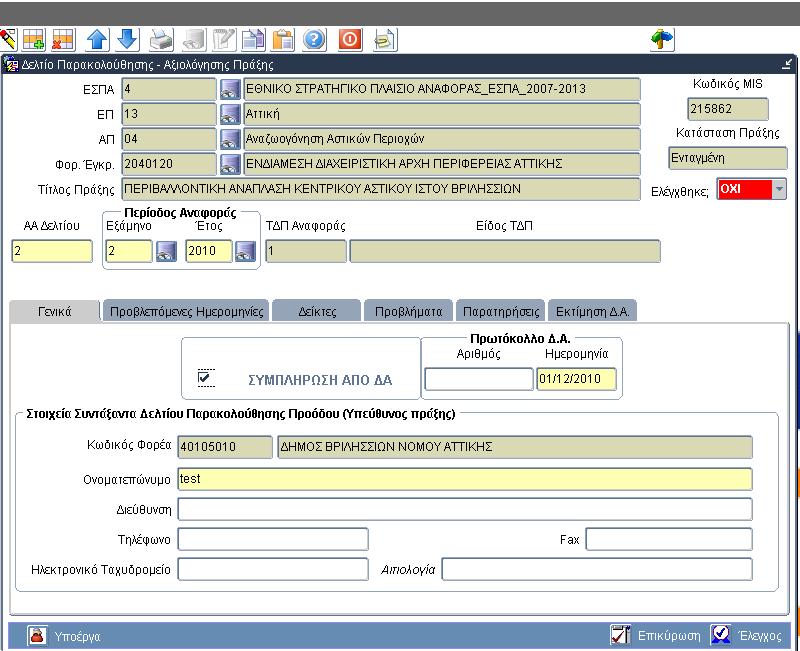Click the Διεύθυνση input field
The image size is (800, 651).
tap(465, 509)
